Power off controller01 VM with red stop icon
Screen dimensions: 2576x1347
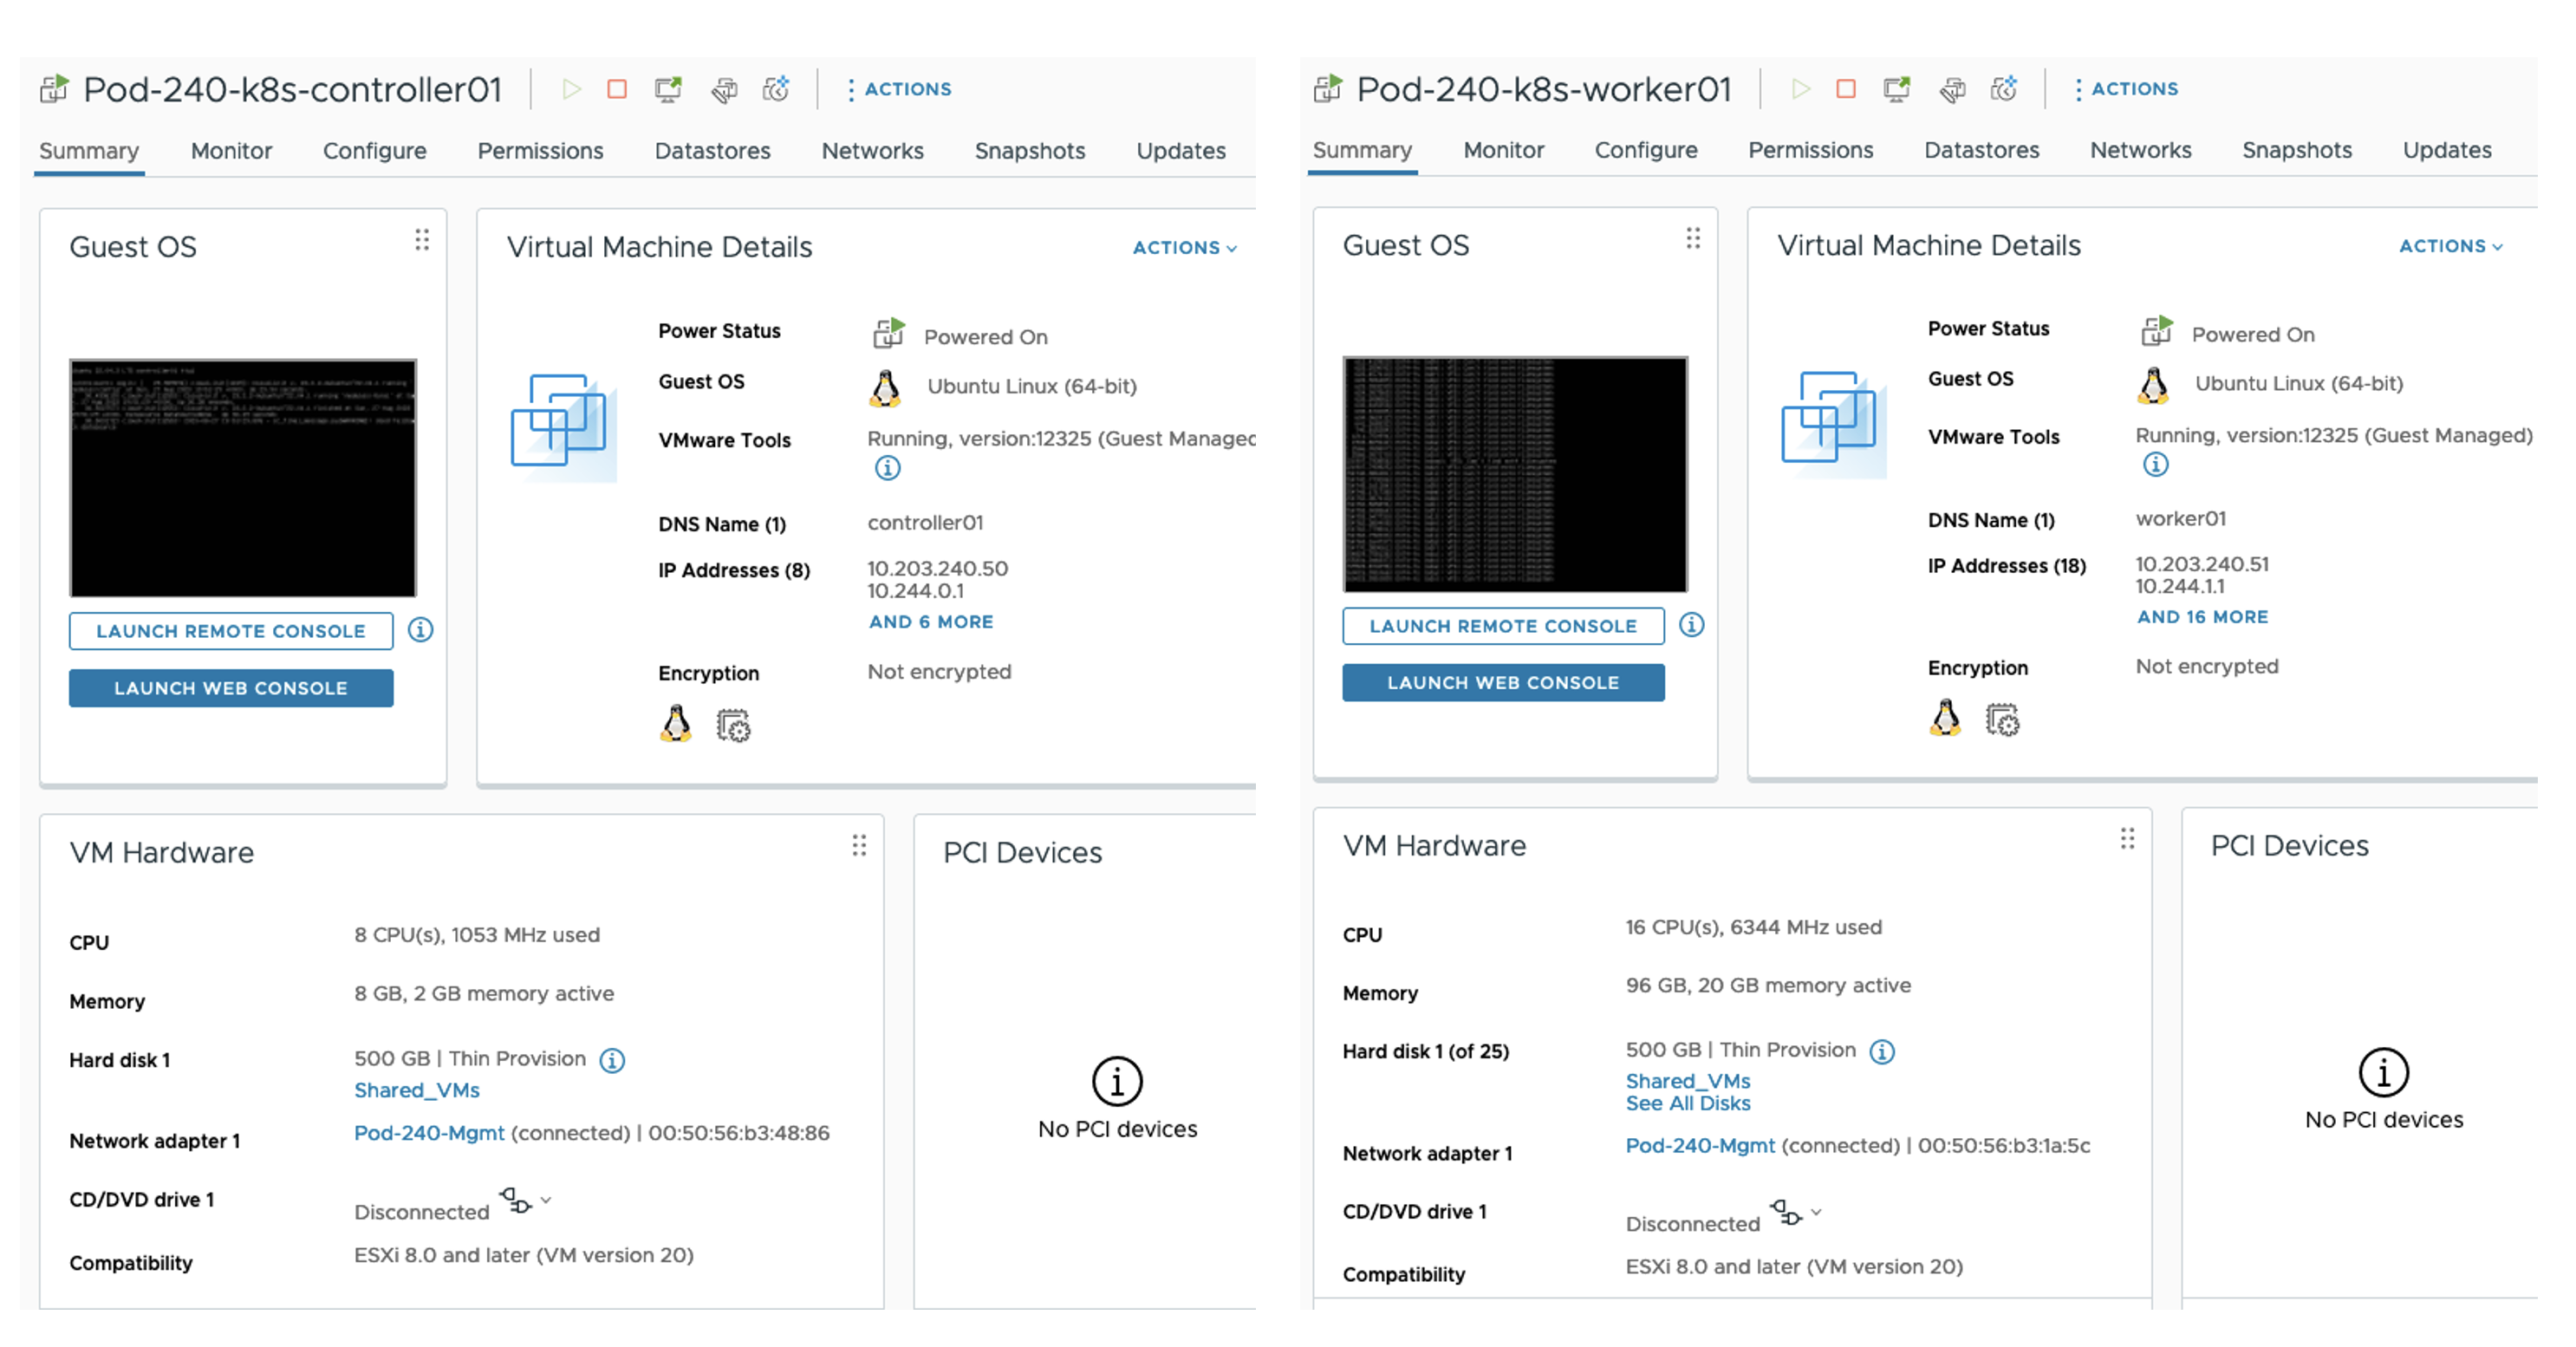(x=617, y=89)
